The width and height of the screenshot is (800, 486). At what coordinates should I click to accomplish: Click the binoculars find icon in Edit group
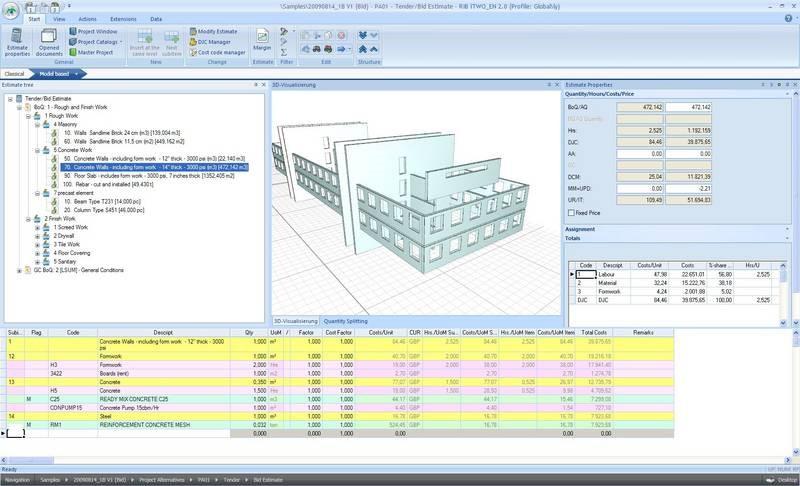(317, 49)
